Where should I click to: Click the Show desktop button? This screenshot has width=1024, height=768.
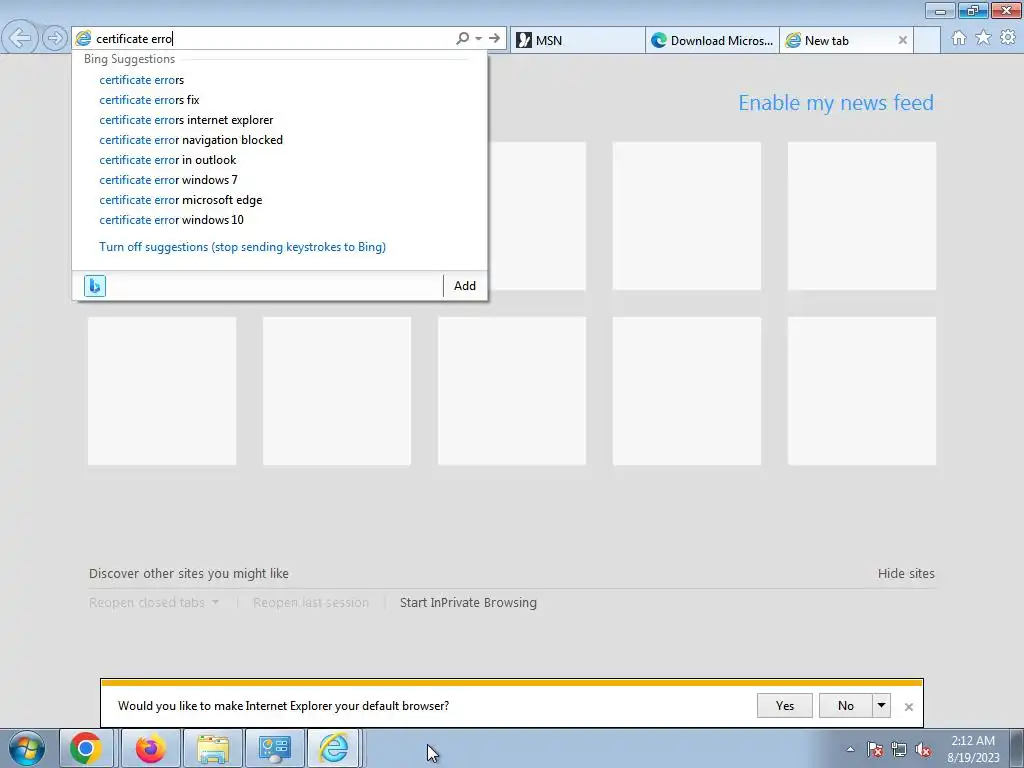(1017, 748)
